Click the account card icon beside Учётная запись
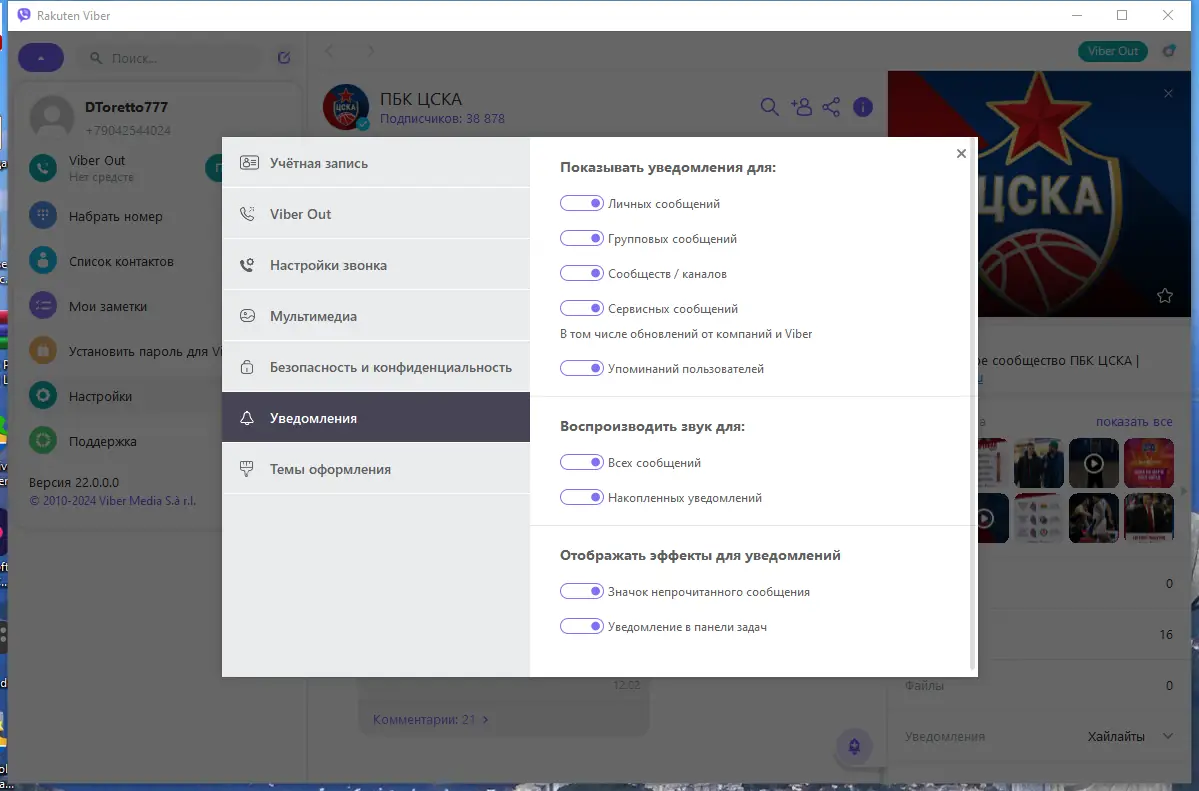This screenshot has width=1199, height=791. [x=249, y=162]
